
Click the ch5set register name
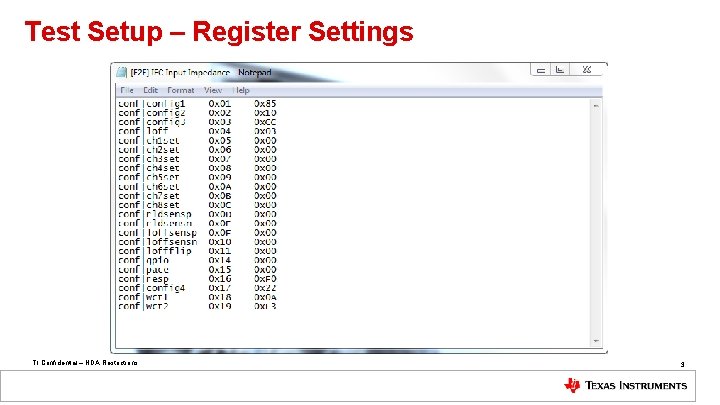(x=163, y=177)
